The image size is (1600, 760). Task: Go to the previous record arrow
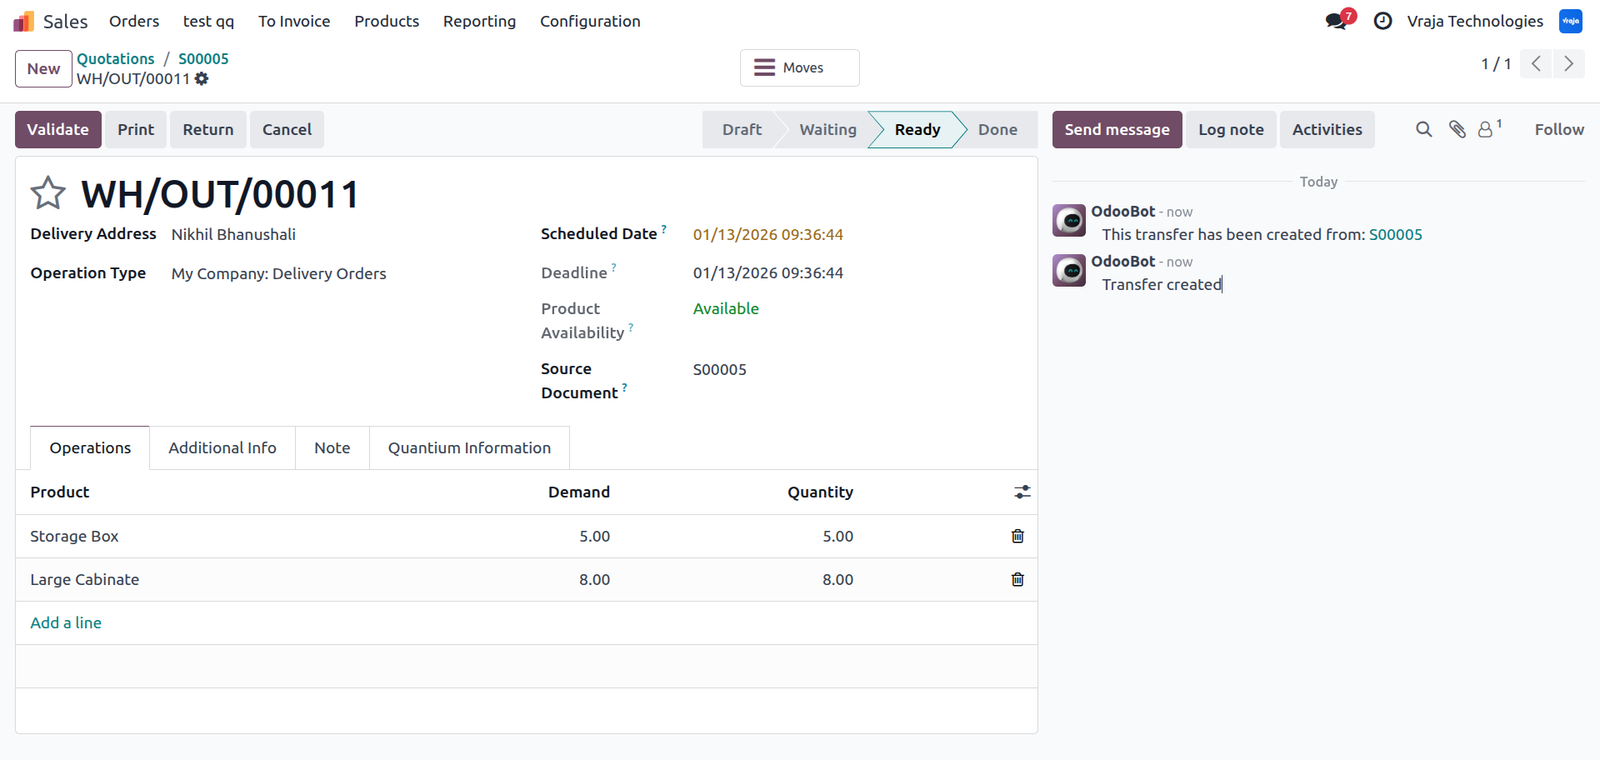[x=1536, y=64]
